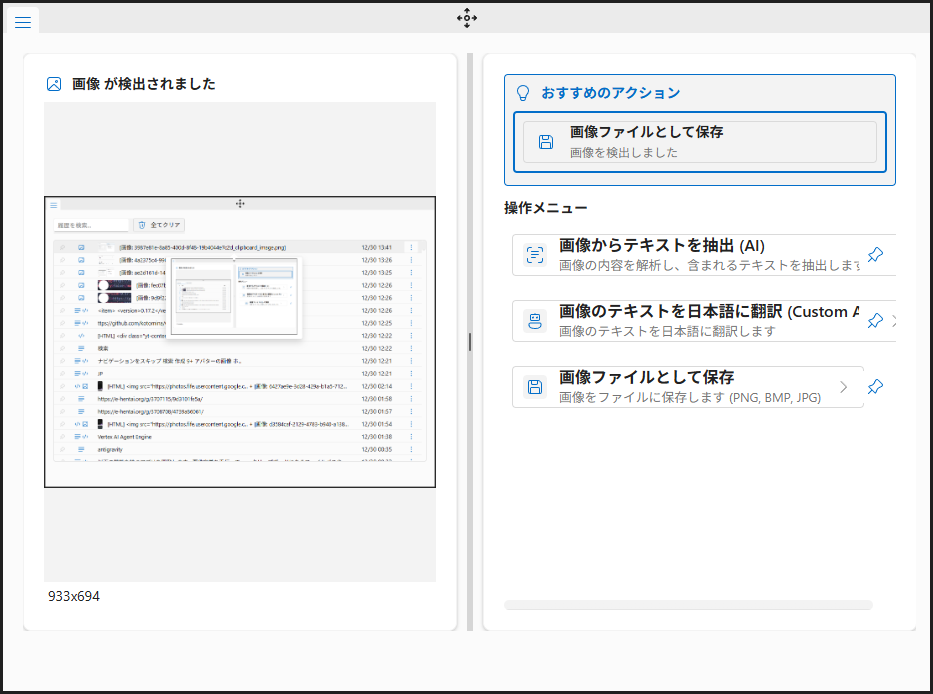
Task: Choose the recommended 画像ファイルとして保存 action
Action: 699,141
